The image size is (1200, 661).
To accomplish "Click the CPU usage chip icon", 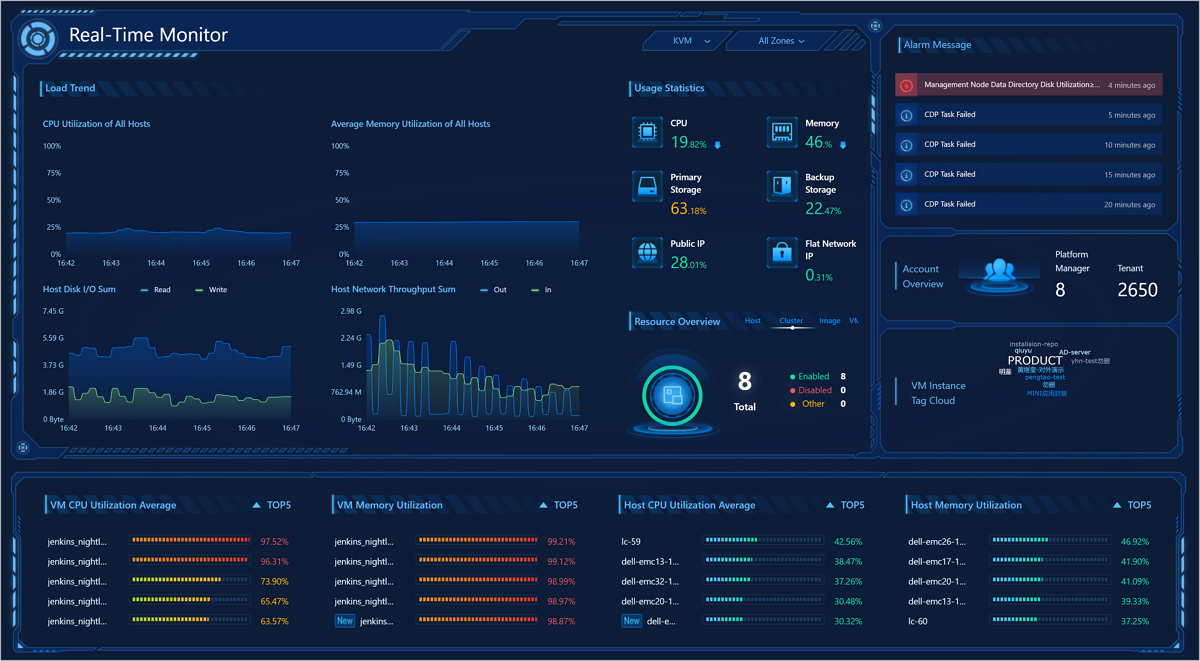I will (x=647, y=132).
